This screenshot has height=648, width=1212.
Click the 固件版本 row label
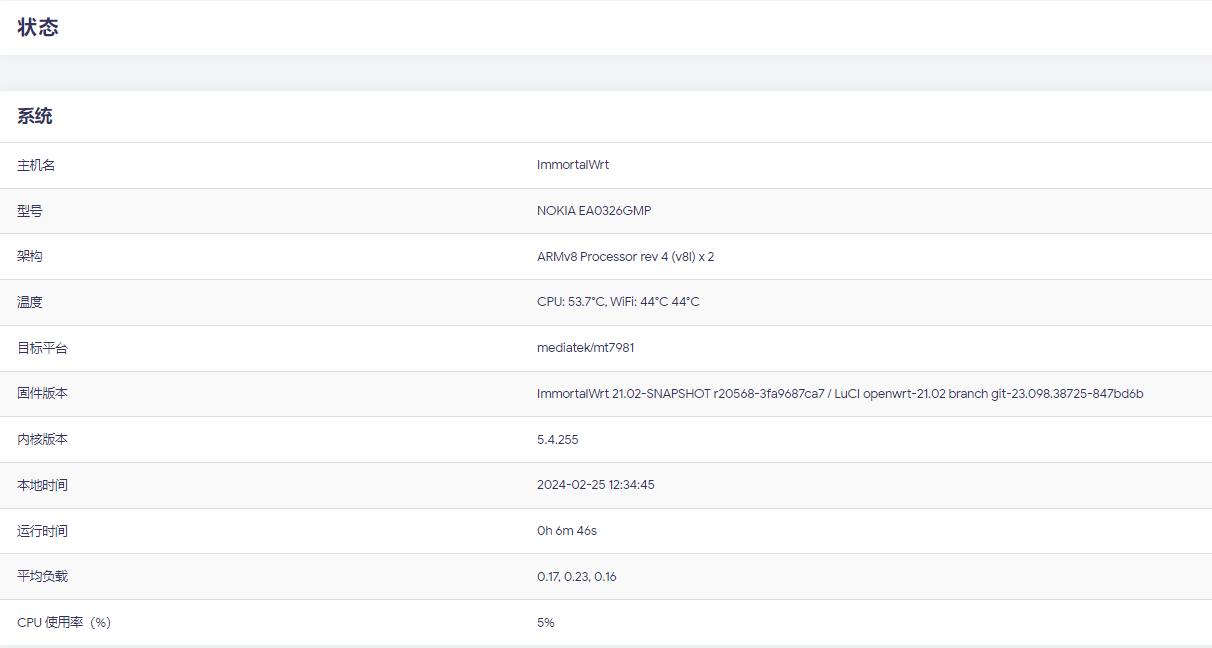42,394
